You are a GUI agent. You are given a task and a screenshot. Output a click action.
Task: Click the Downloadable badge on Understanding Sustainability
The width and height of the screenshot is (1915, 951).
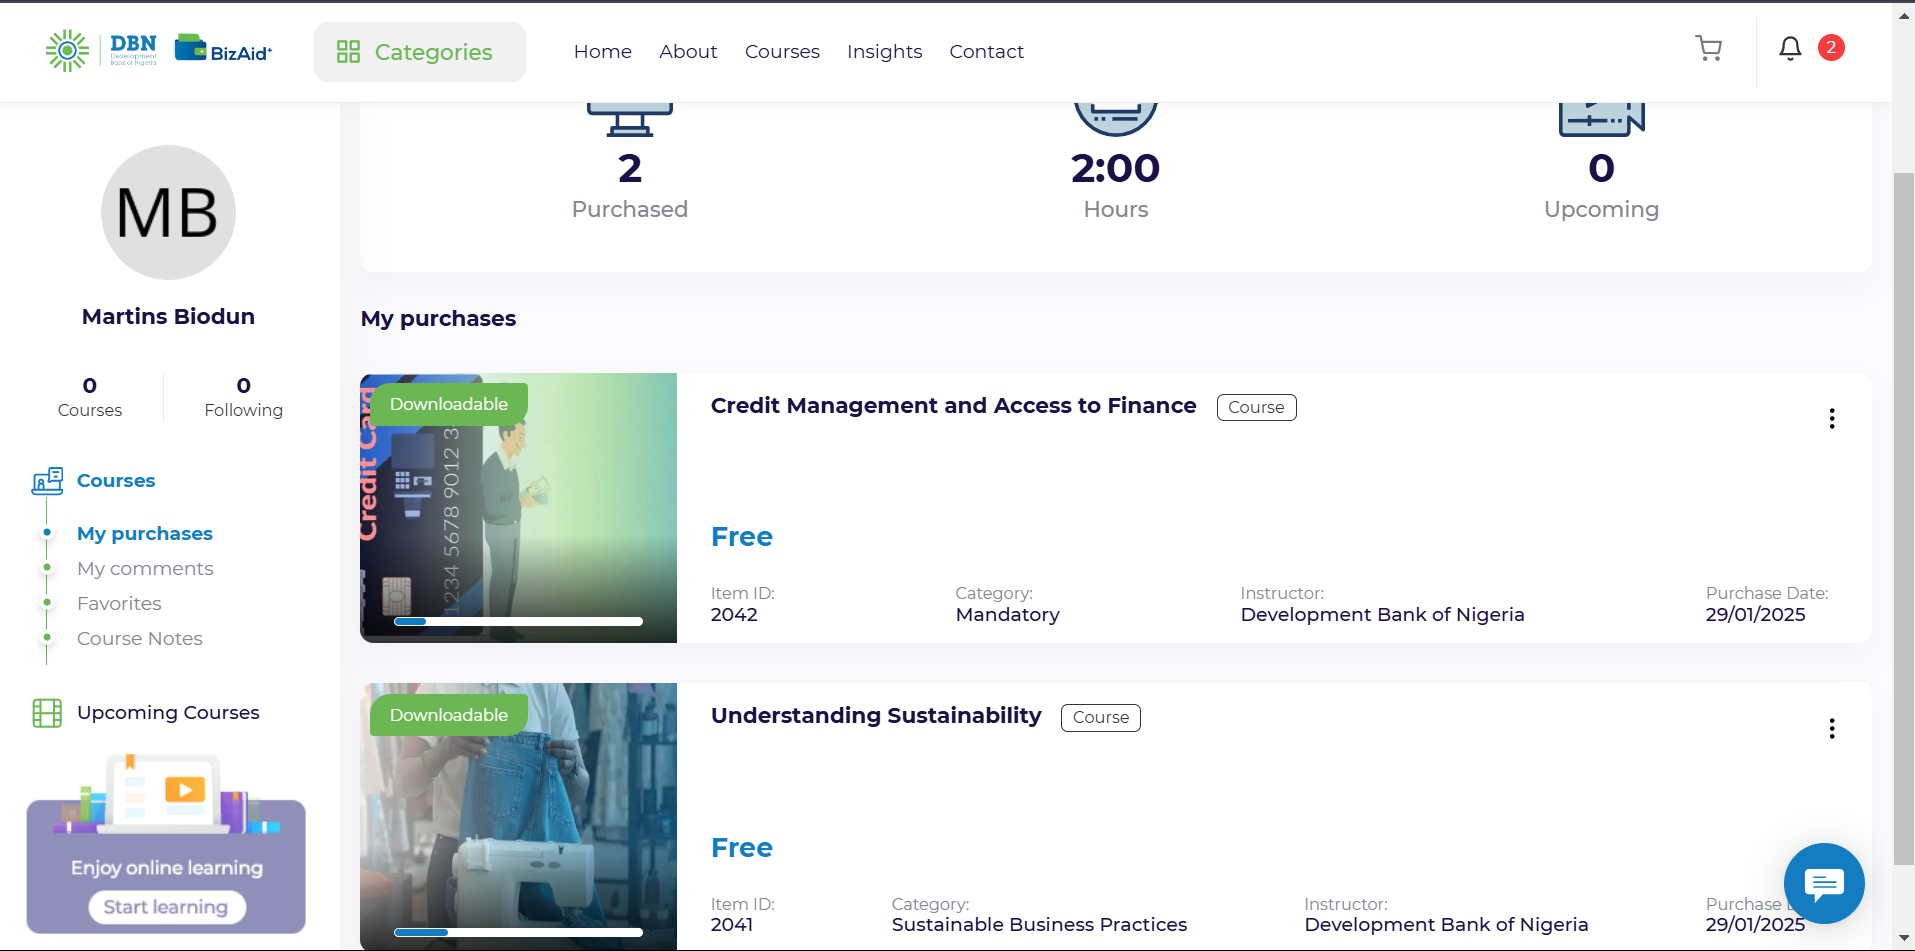pyautogui.click(x=449, y=715)
